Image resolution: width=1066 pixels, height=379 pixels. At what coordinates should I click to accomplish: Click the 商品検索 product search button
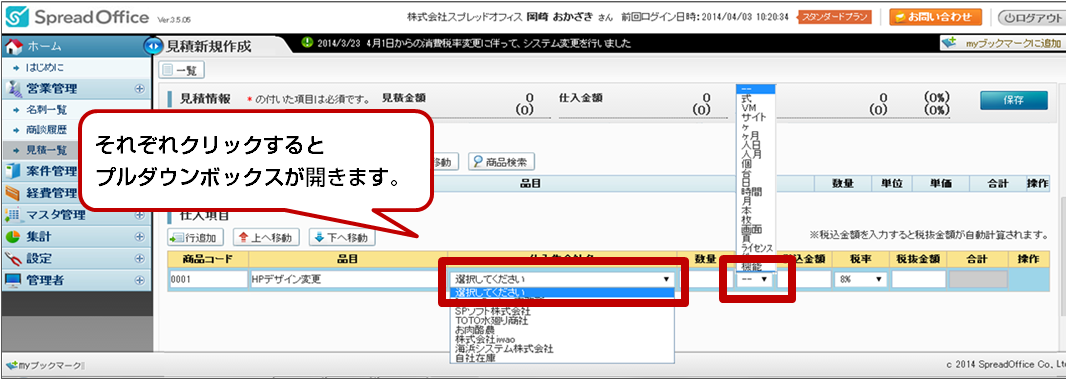pyautogui.click(x=502, y=162)
